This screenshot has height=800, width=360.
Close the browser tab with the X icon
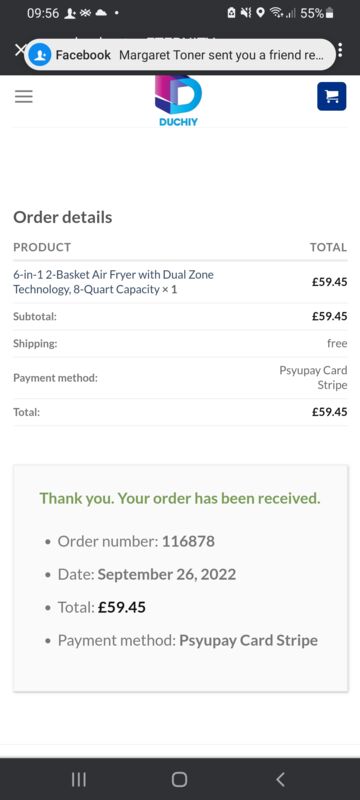click(19, 50)
